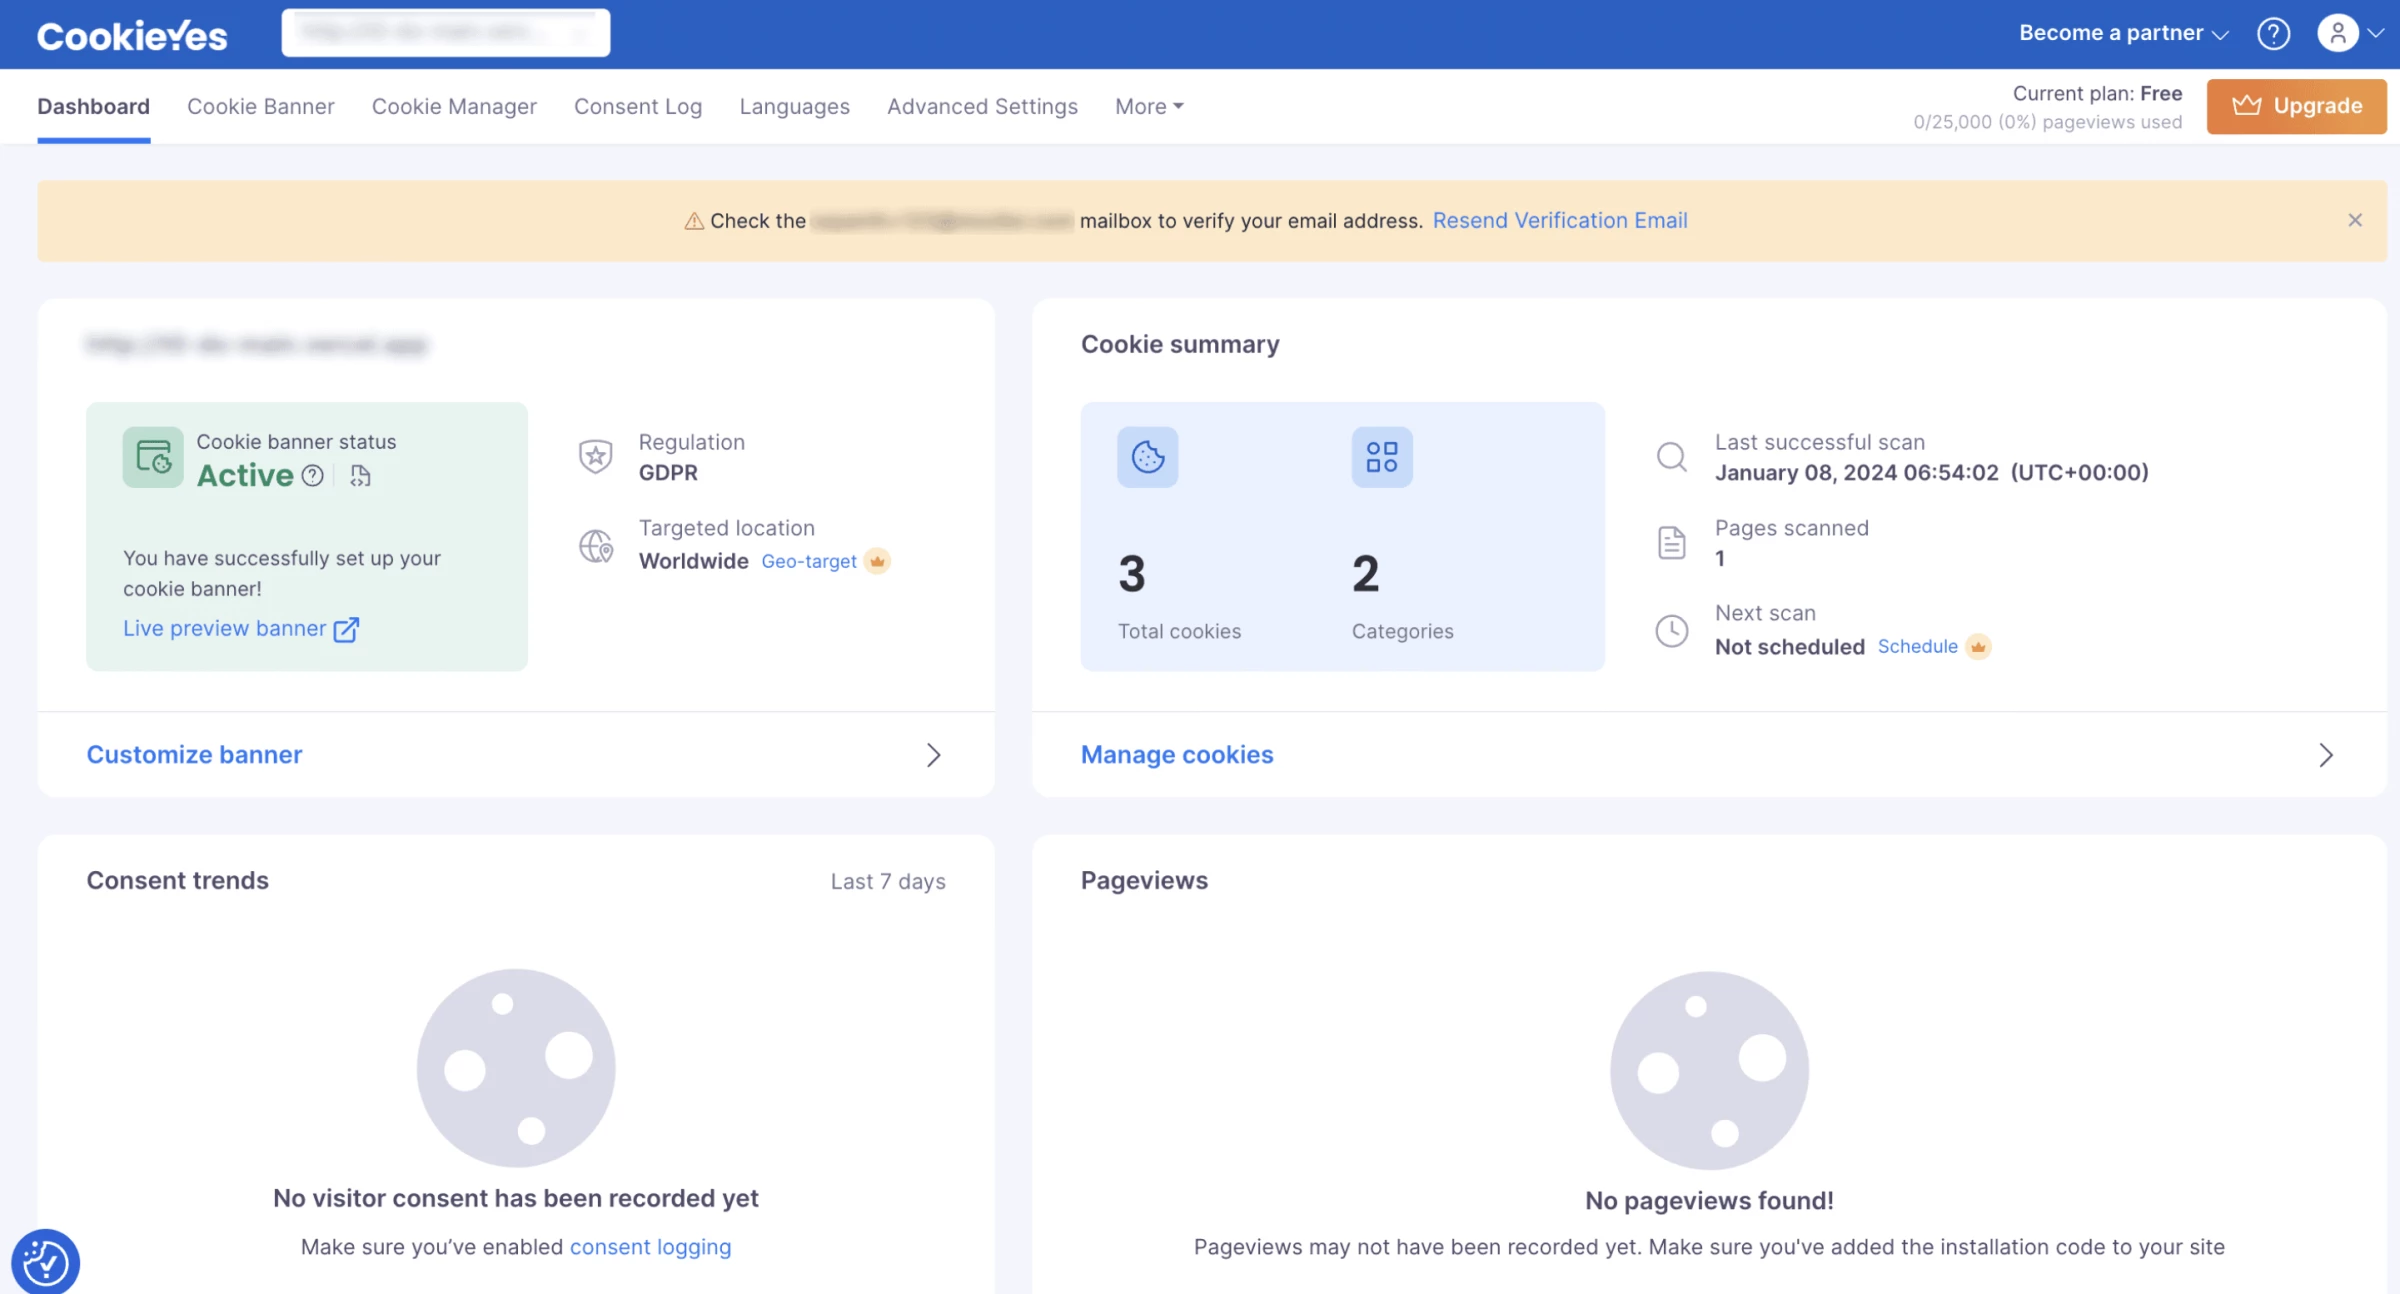
Task: Click the consent logging link
Action: pos(650,1247)
